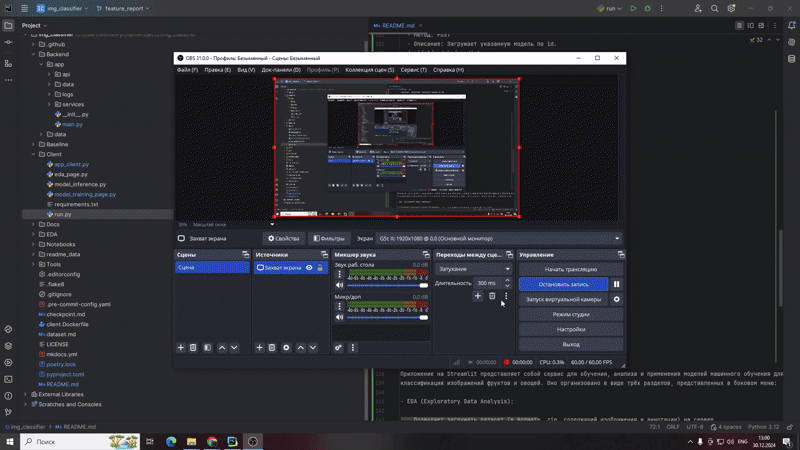Open PyCharm Git tool window
This screenshot has height=450, width=800.
(8, 412)
